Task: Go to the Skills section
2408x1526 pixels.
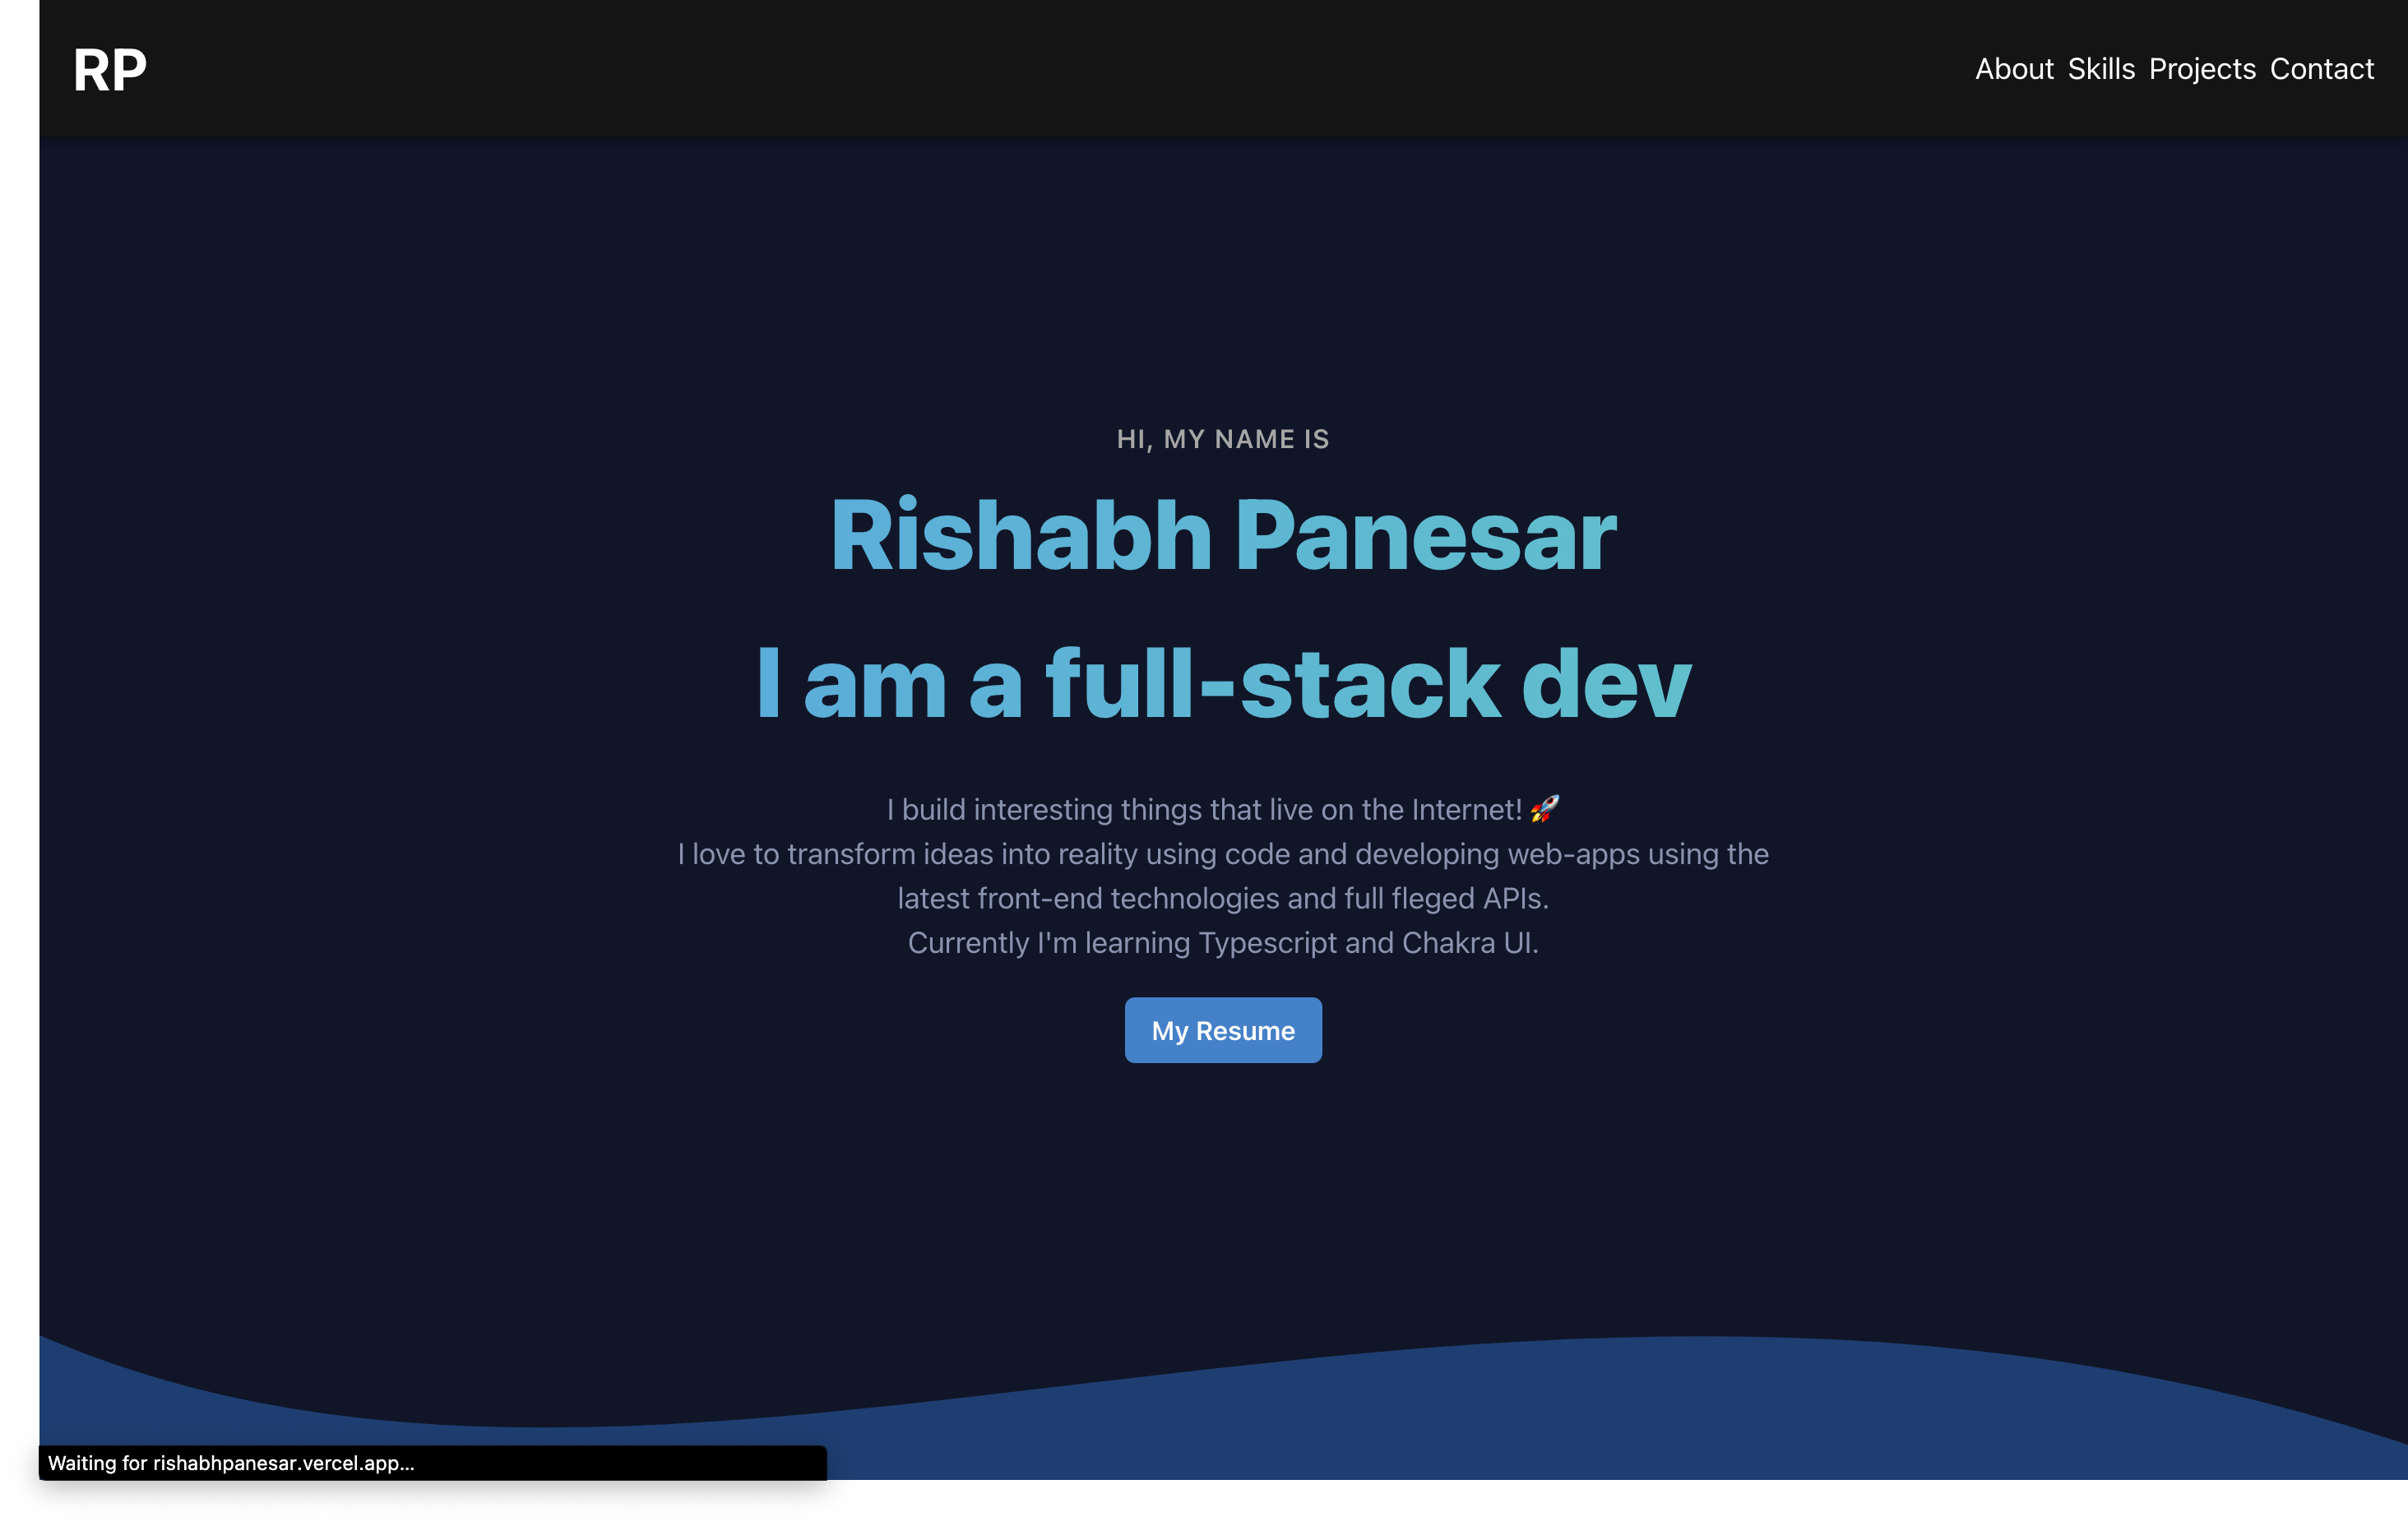Action: pos(2101,69)
